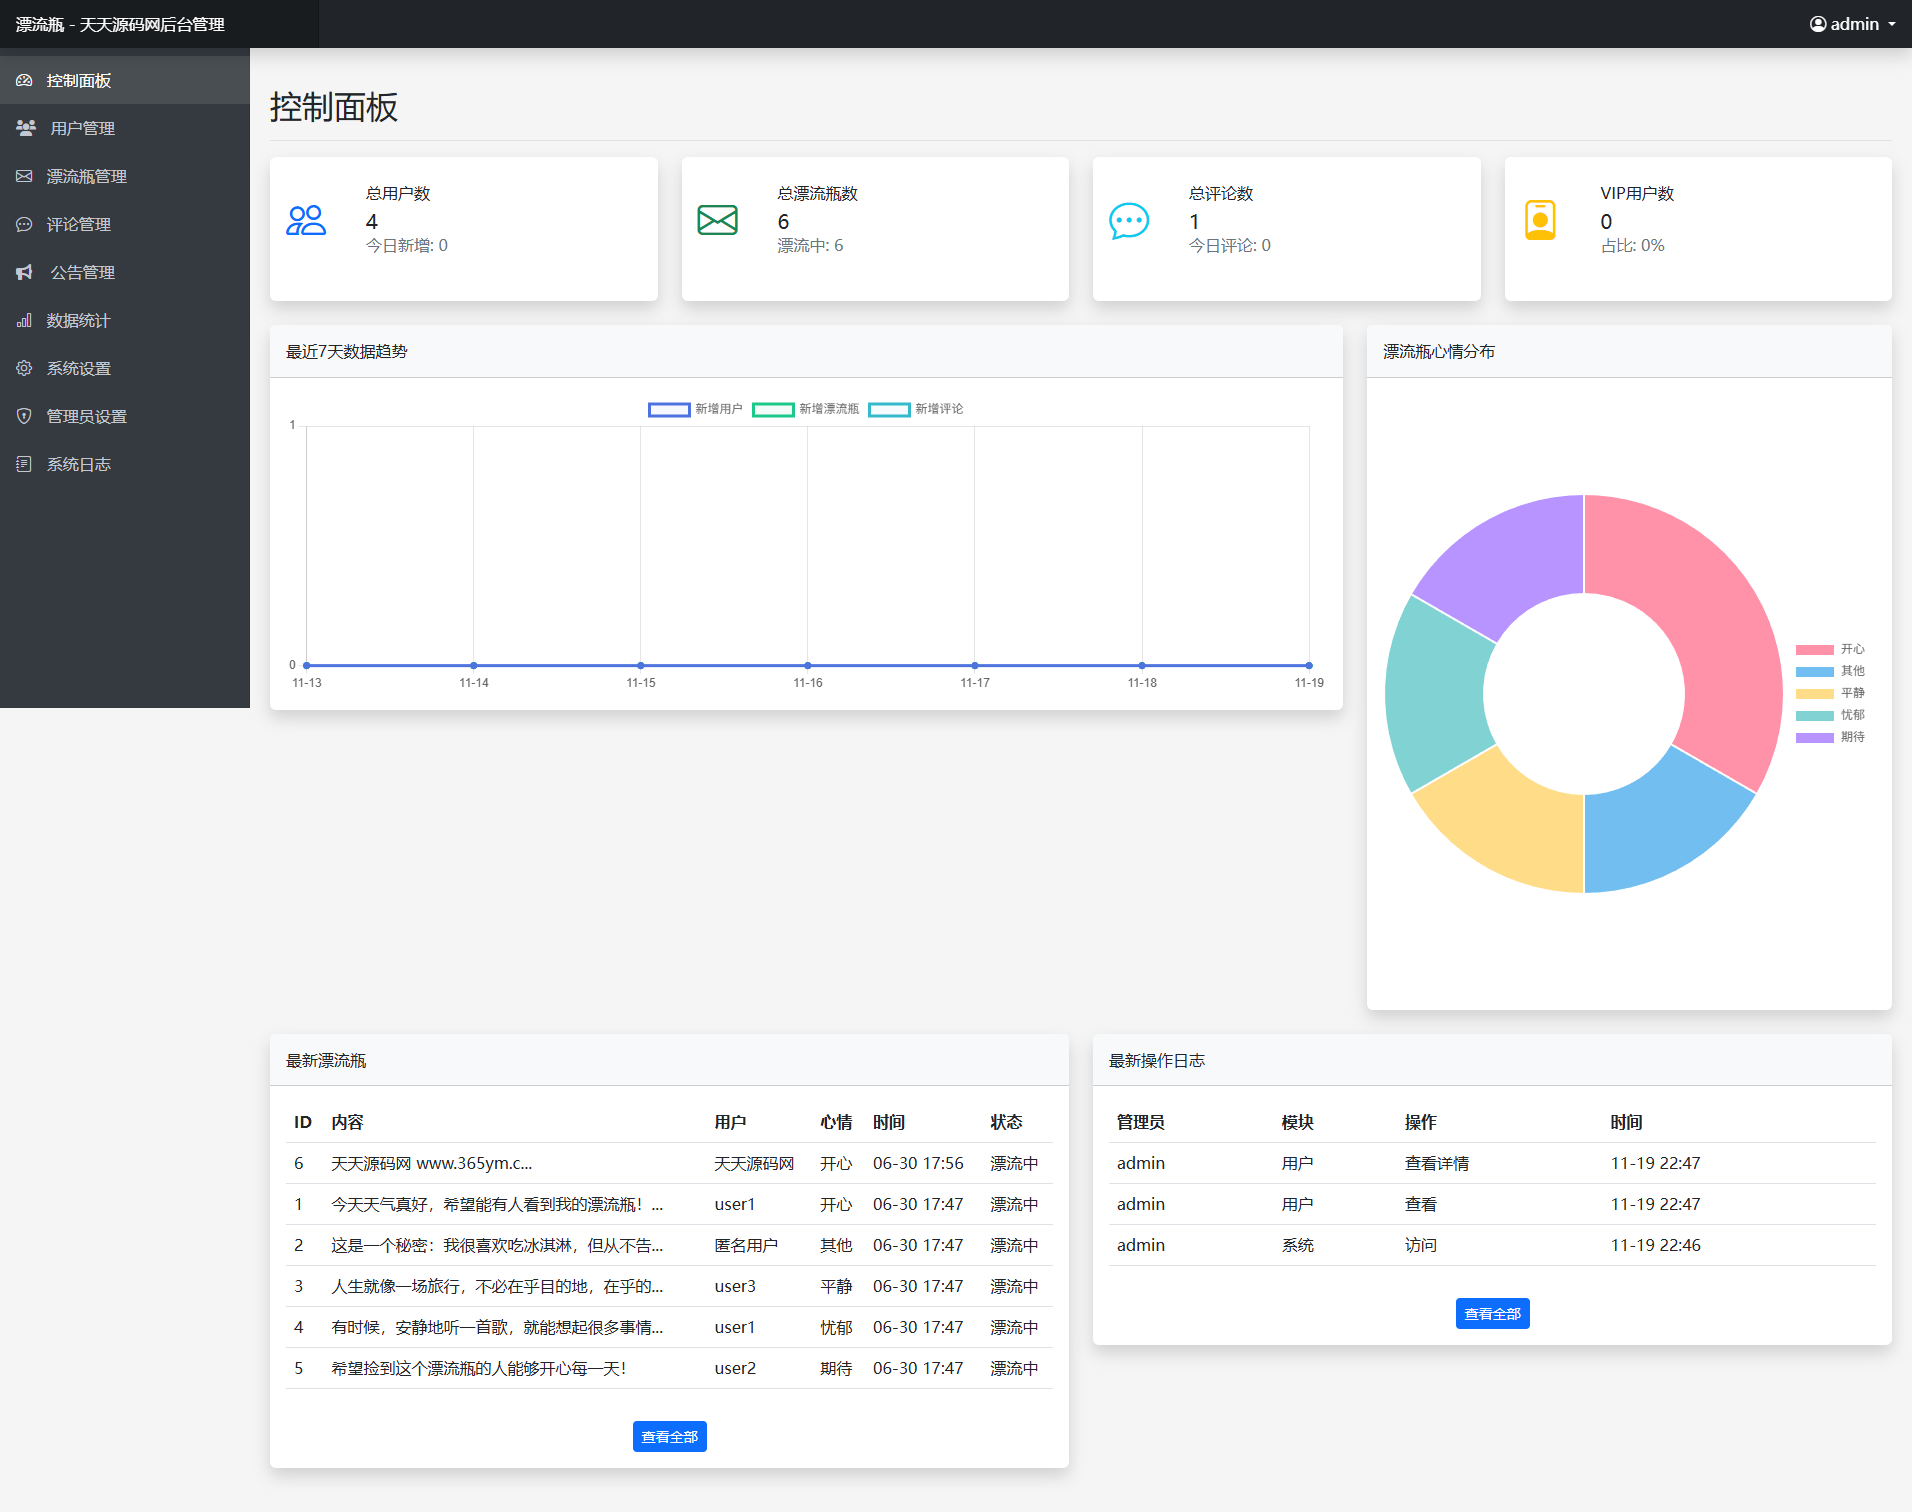
Task: Click 查看全部 under the 最新漂流瓶 table
Action: [669, 1436]
